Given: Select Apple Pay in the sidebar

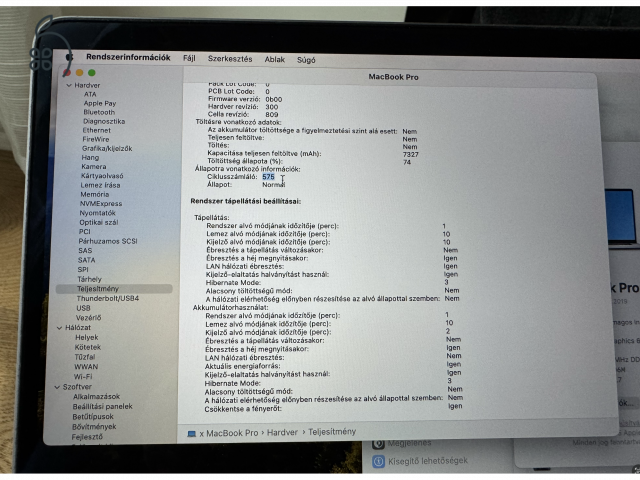Looking at the screenshot, I should pos(100,103).
